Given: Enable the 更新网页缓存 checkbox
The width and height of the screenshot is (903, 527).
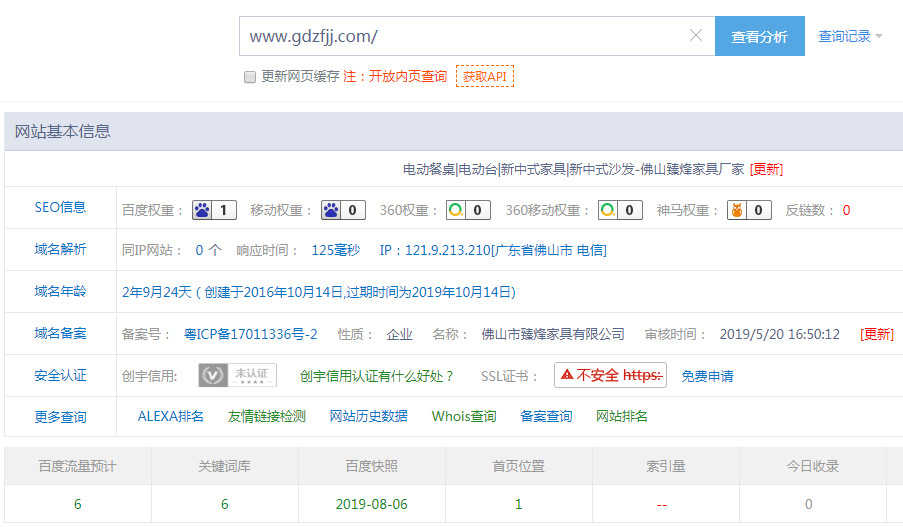Looking at the screenshot, I should [249, 77].
